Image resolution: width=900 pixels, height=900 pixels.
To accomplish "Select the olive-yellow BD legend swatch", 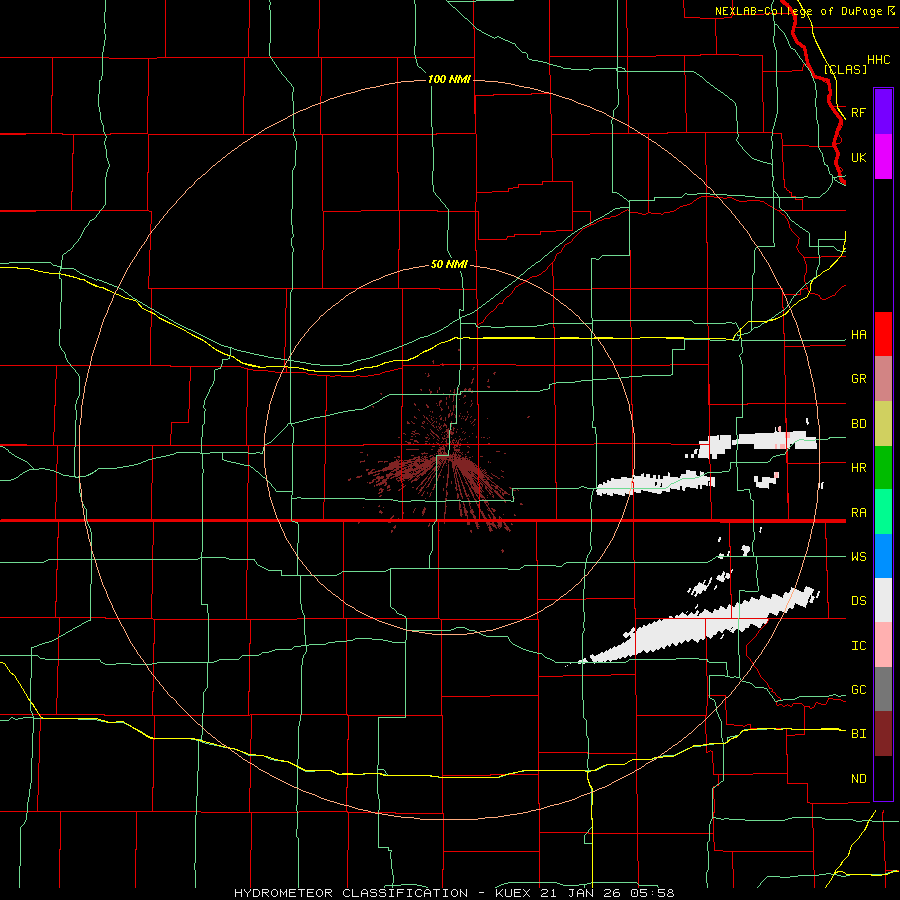I will click(x=883, y=424).
